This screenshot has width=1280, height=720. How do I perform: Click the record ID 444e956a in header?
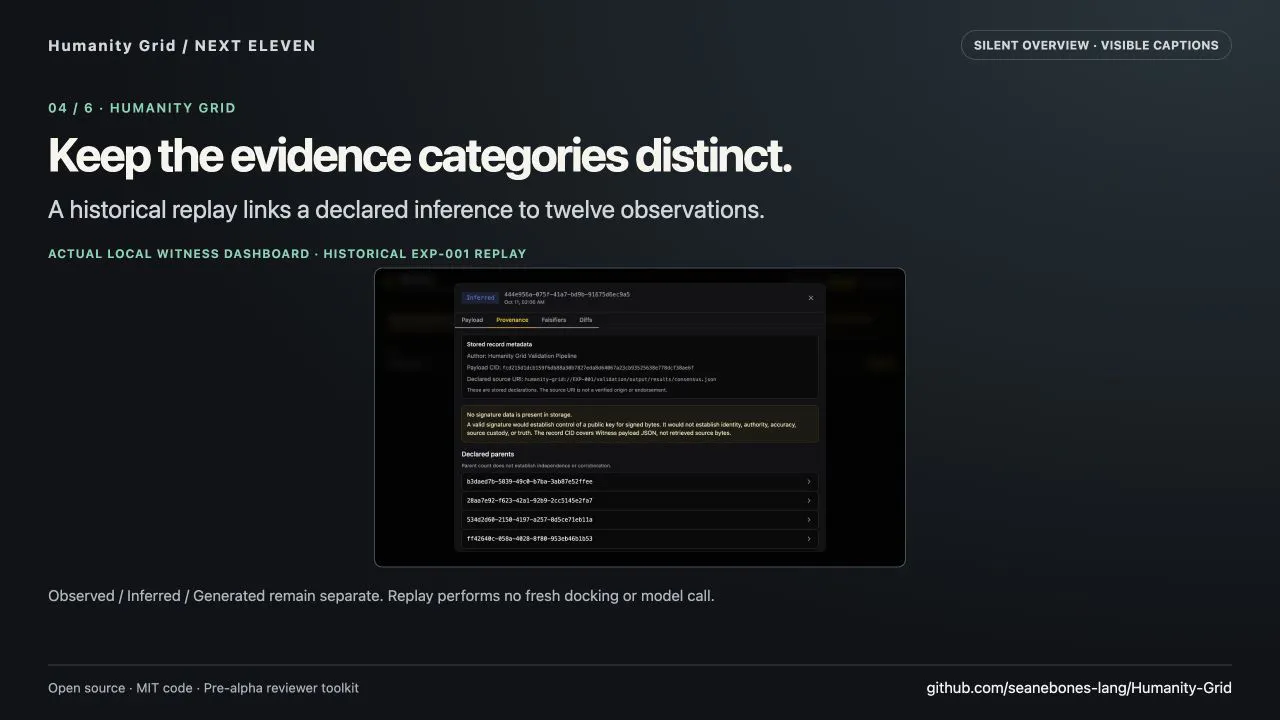tap(567, 294)
